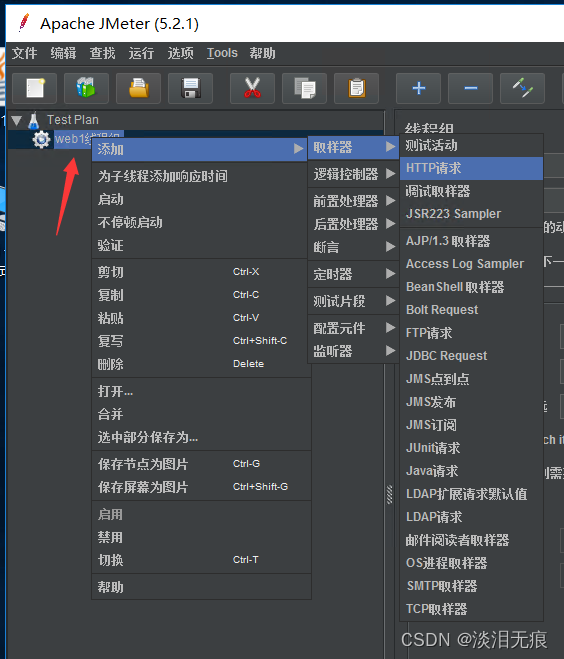Expand the 取样器 submenu
Image resolution: width=564 pixels, height=659 pixels.
(x=353, y=147)
